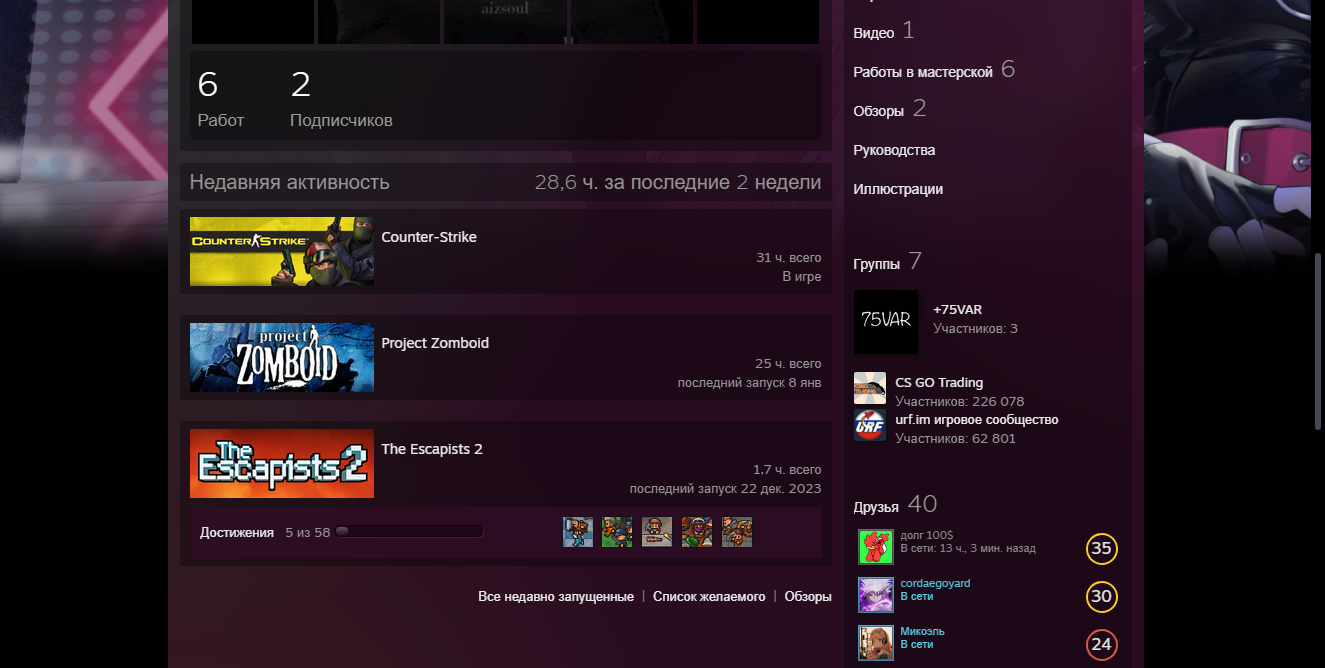Open The Escapists 2 game banner
This screenshot has height=668, width=1325.
coord(282,463)
